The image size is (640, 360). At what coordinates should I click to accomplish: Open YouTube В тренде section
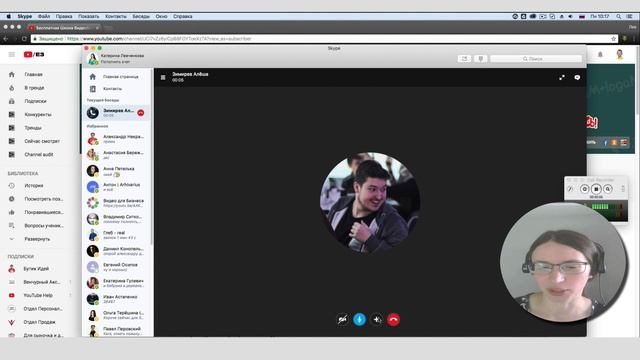tap(40, 88)
